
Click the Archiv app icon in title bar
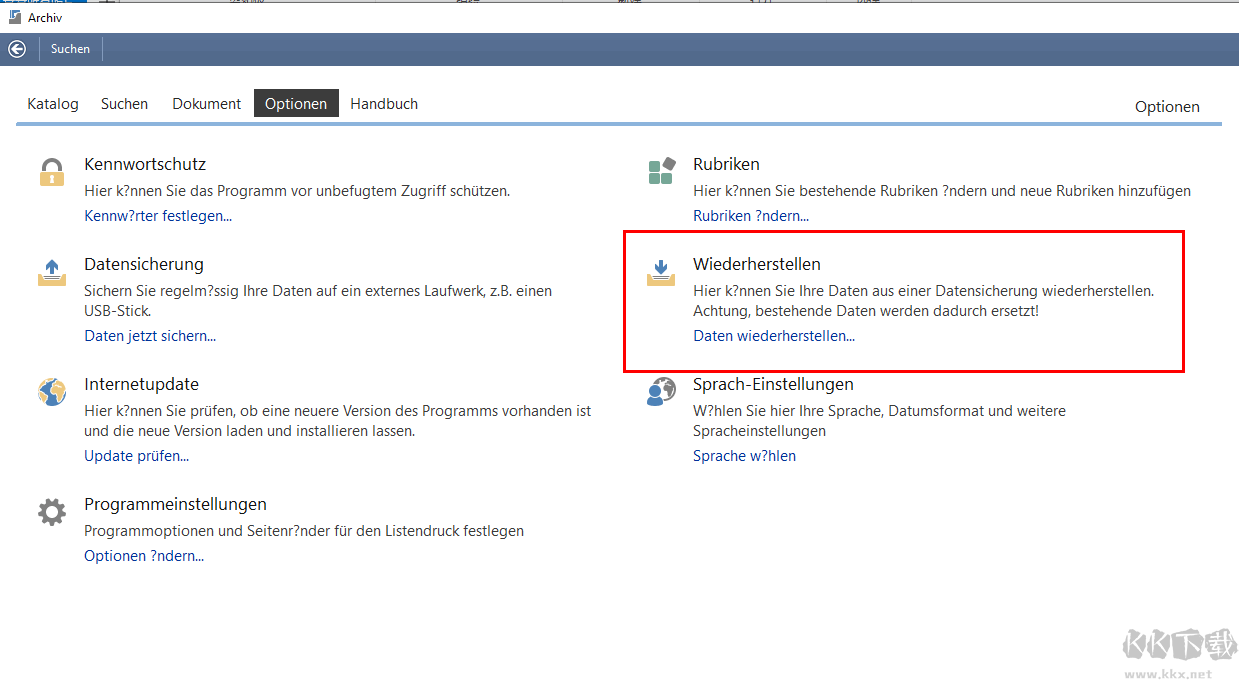point(15,17)
